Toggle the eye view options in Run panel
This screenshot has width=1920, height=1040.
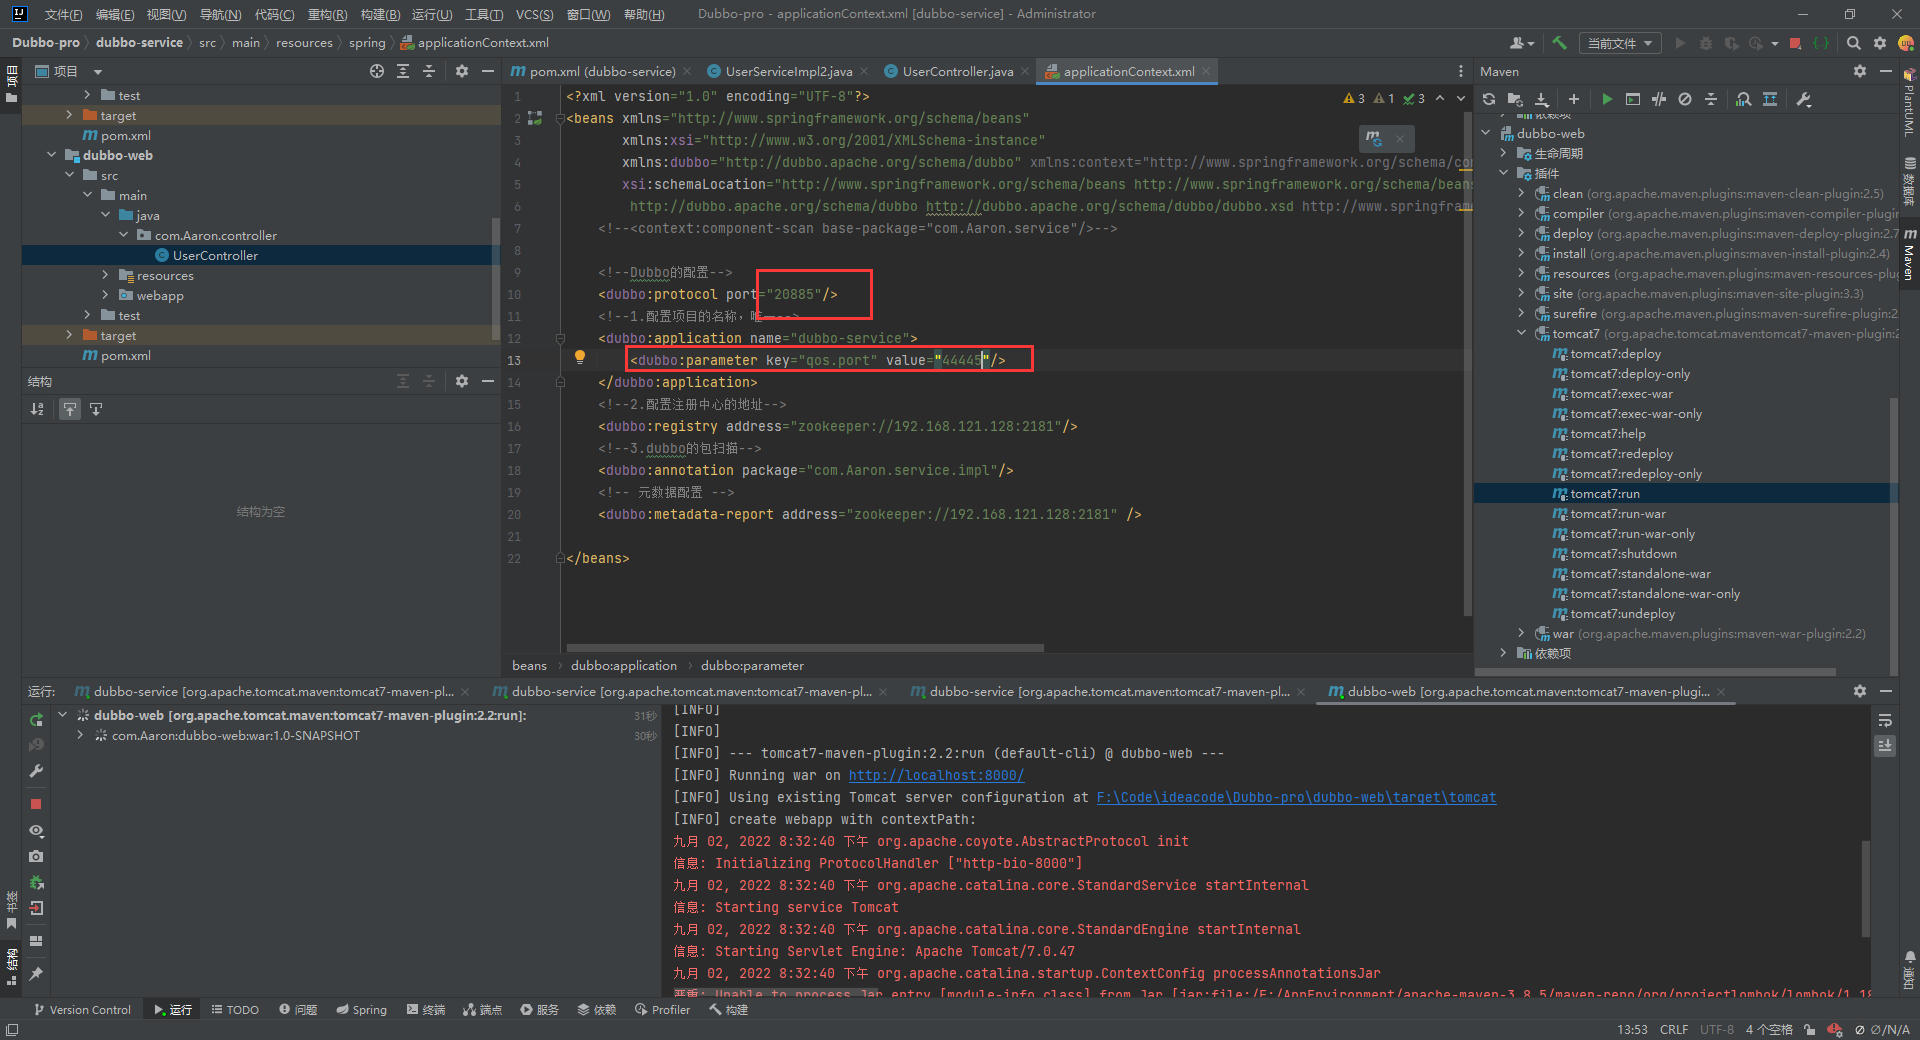point(36,831)
